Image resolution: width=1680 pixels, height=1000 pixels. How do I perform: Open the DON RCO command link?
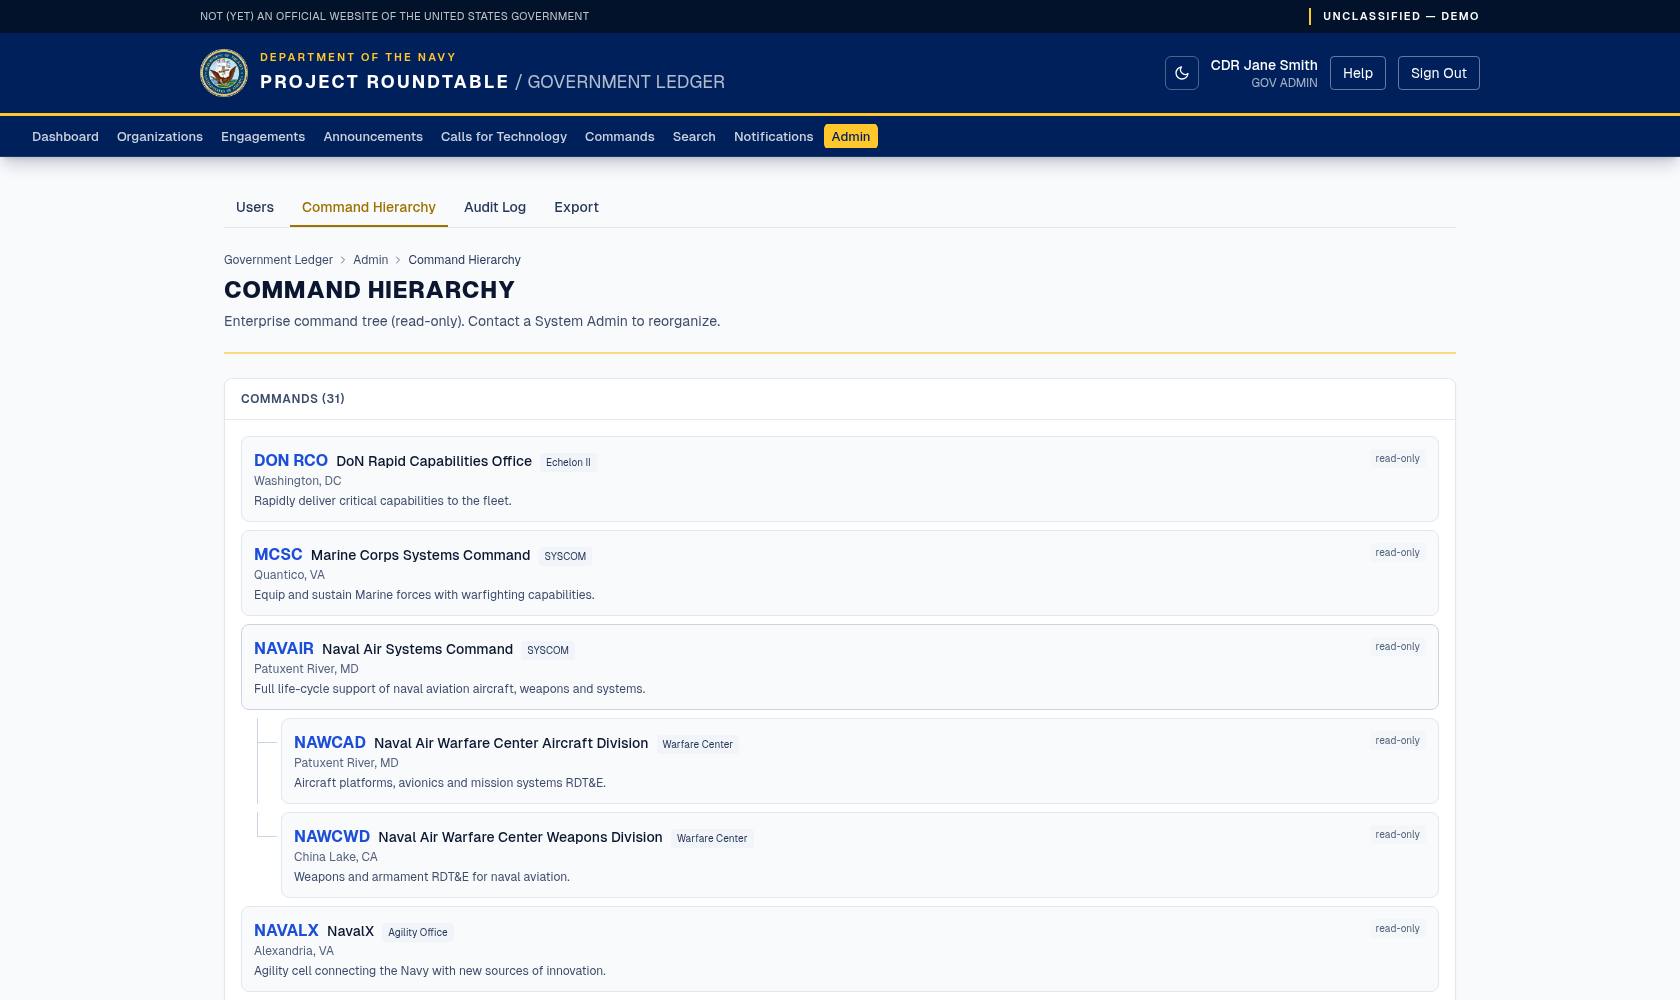[x=291, y=460]
